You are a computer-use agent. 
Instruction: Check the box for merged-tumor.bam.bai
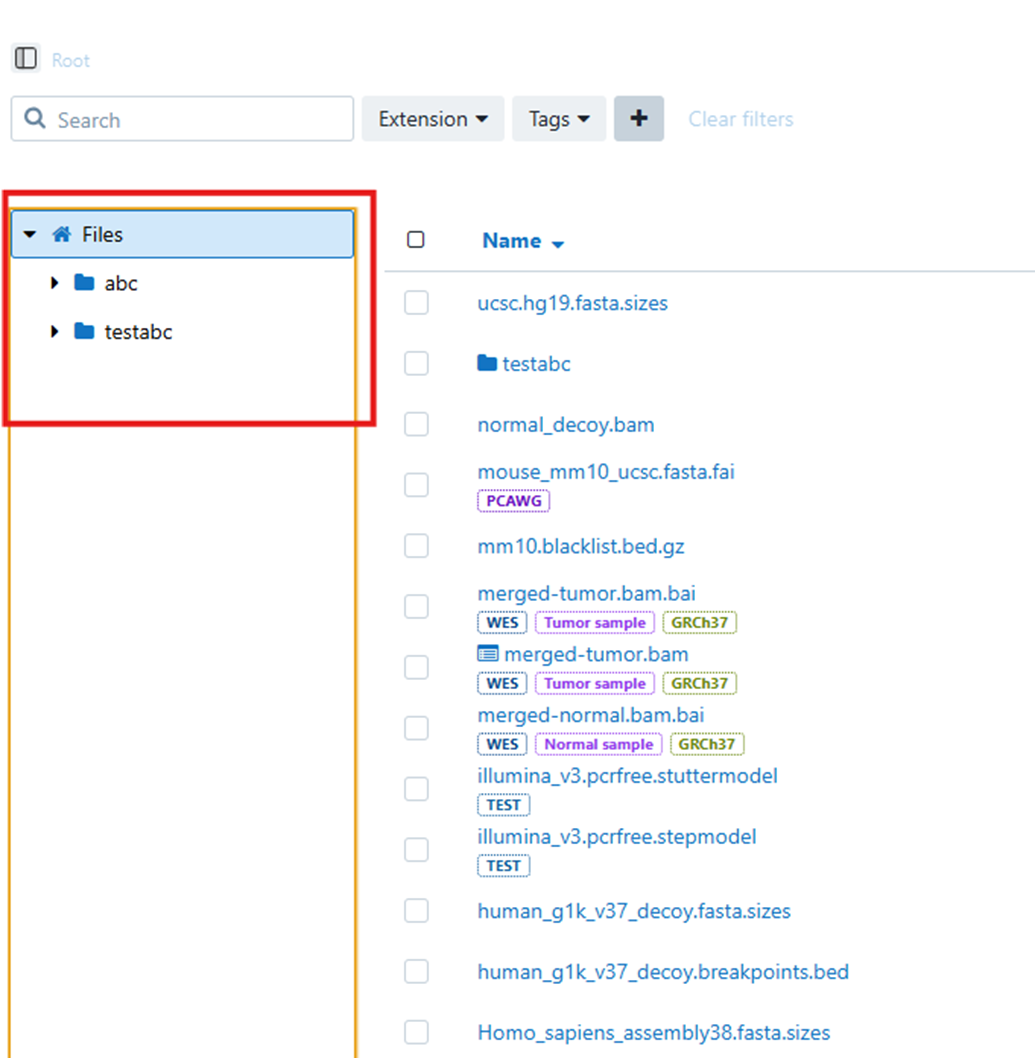[x=416, y=606]
